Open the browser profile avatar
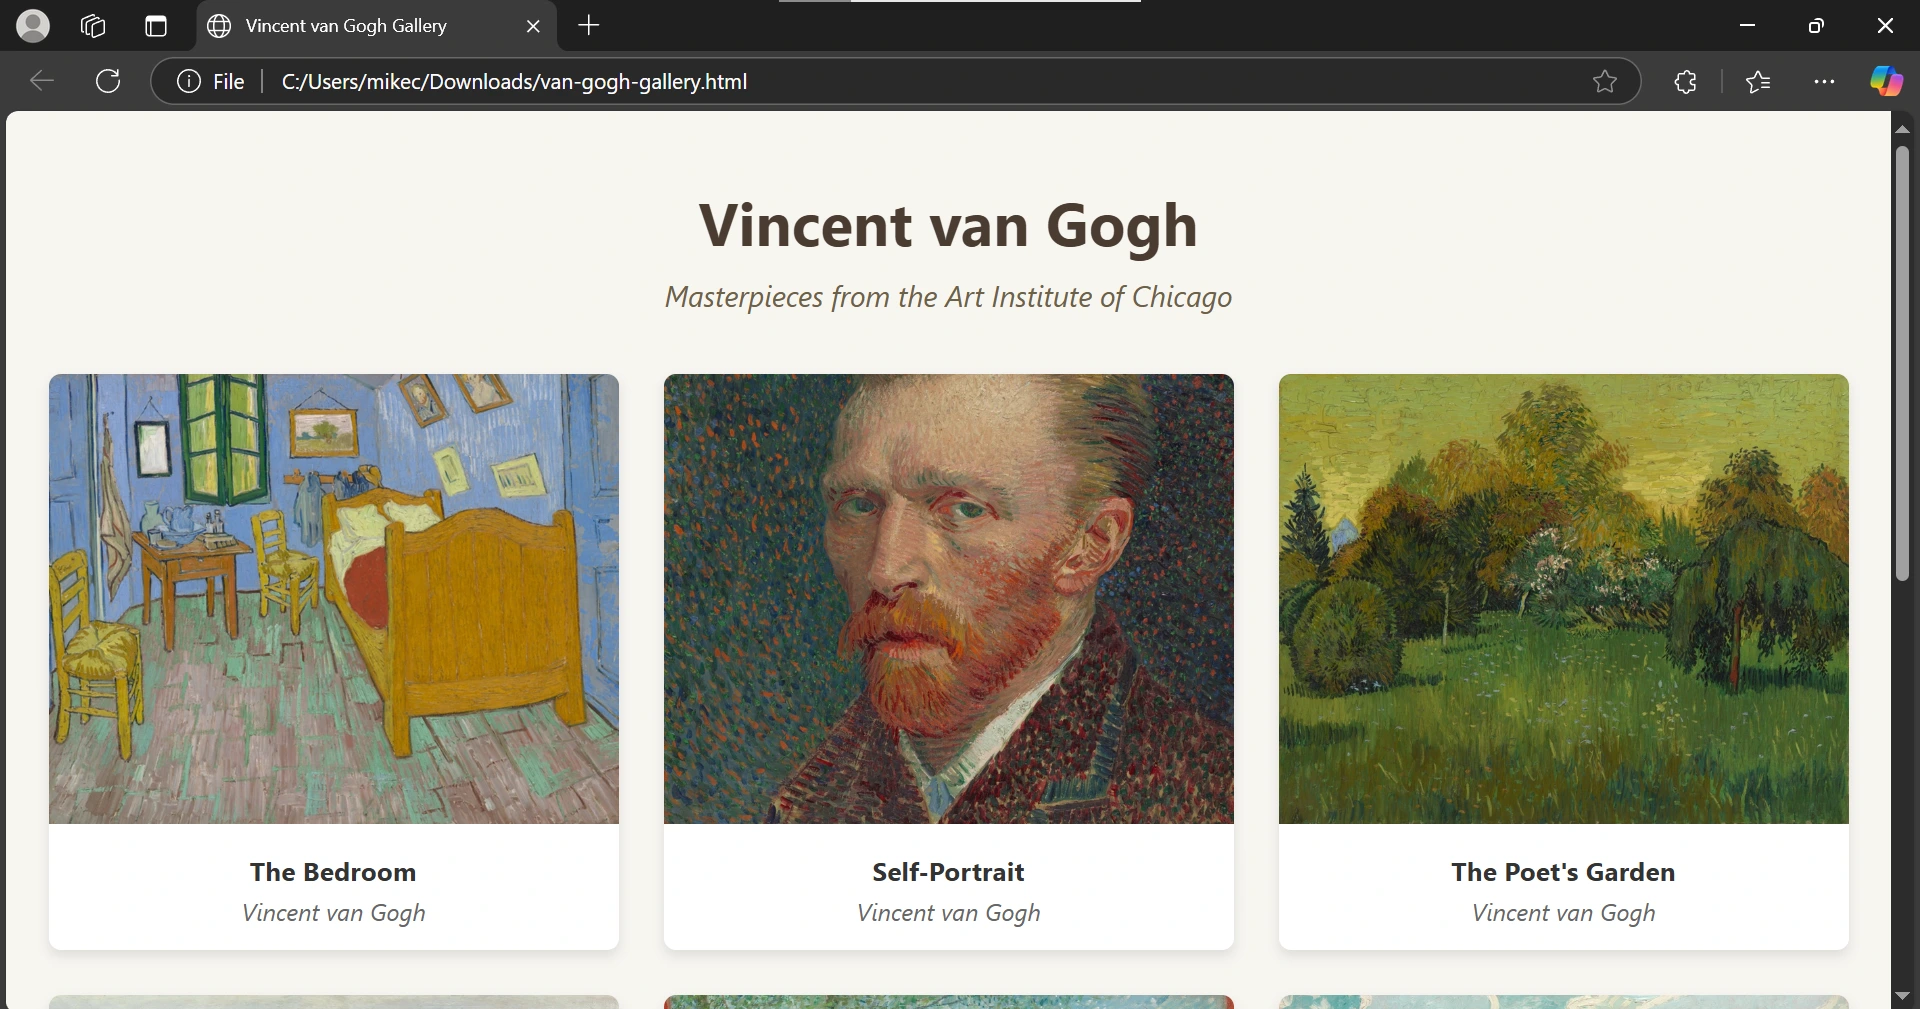The width and height of the screenshot is (1920, 1009). [33, 26]
